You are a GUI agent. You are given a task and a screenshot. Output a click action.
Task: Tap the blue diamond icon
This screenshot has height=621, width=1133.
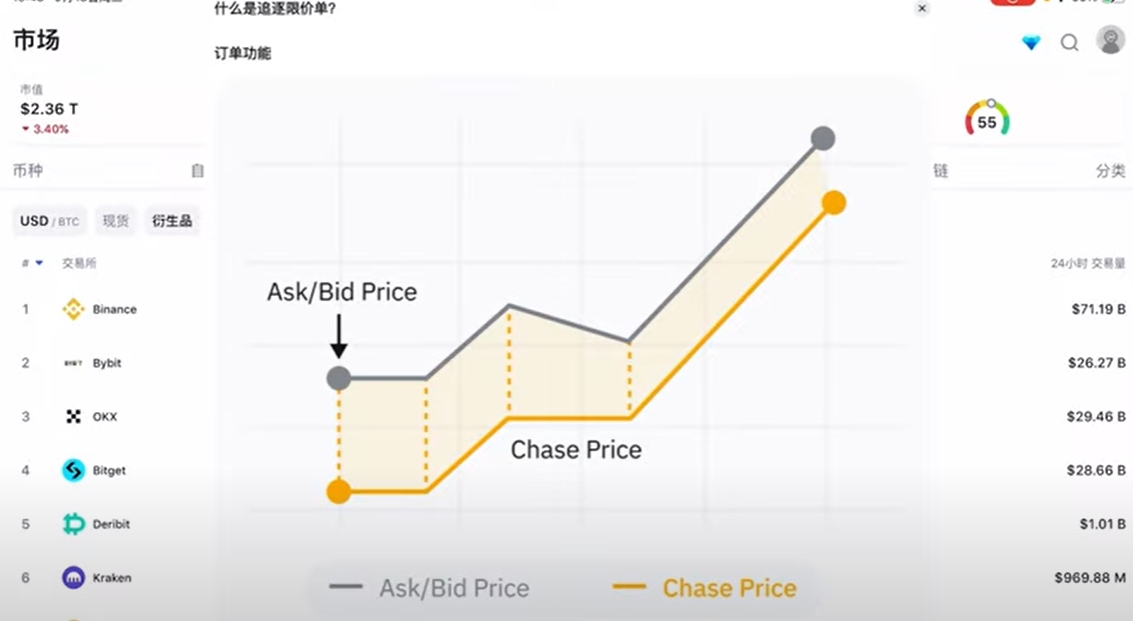[x=1031, y=43]
